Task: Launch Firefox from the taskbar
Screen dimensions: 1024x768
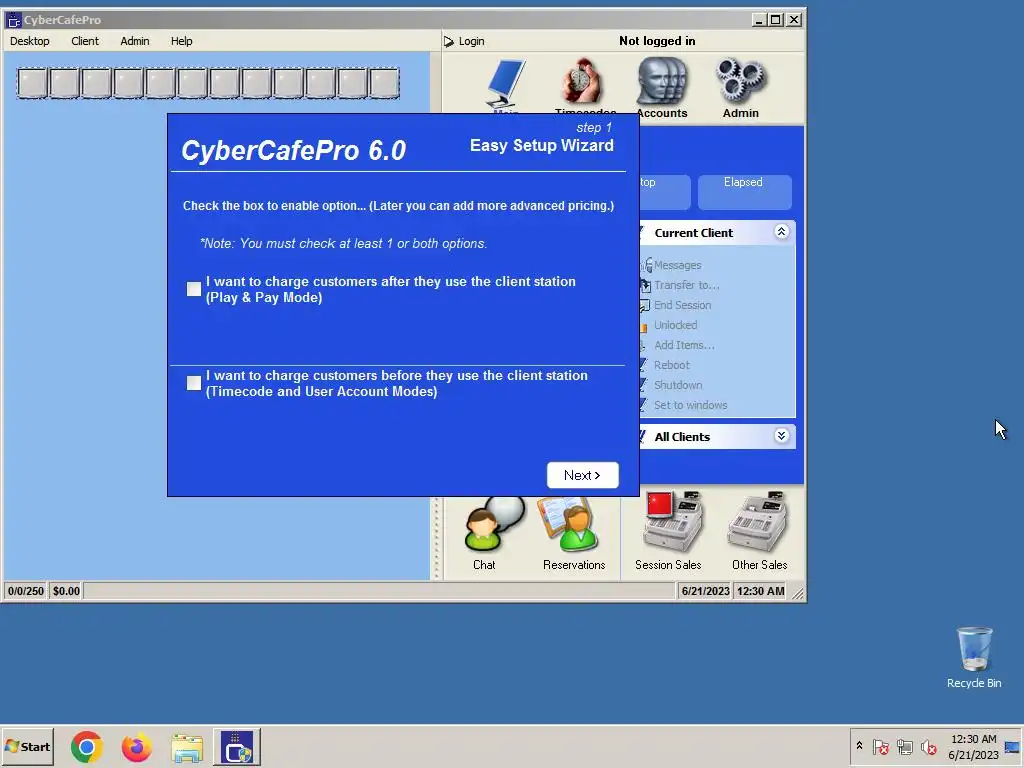Action: [136, 746]
